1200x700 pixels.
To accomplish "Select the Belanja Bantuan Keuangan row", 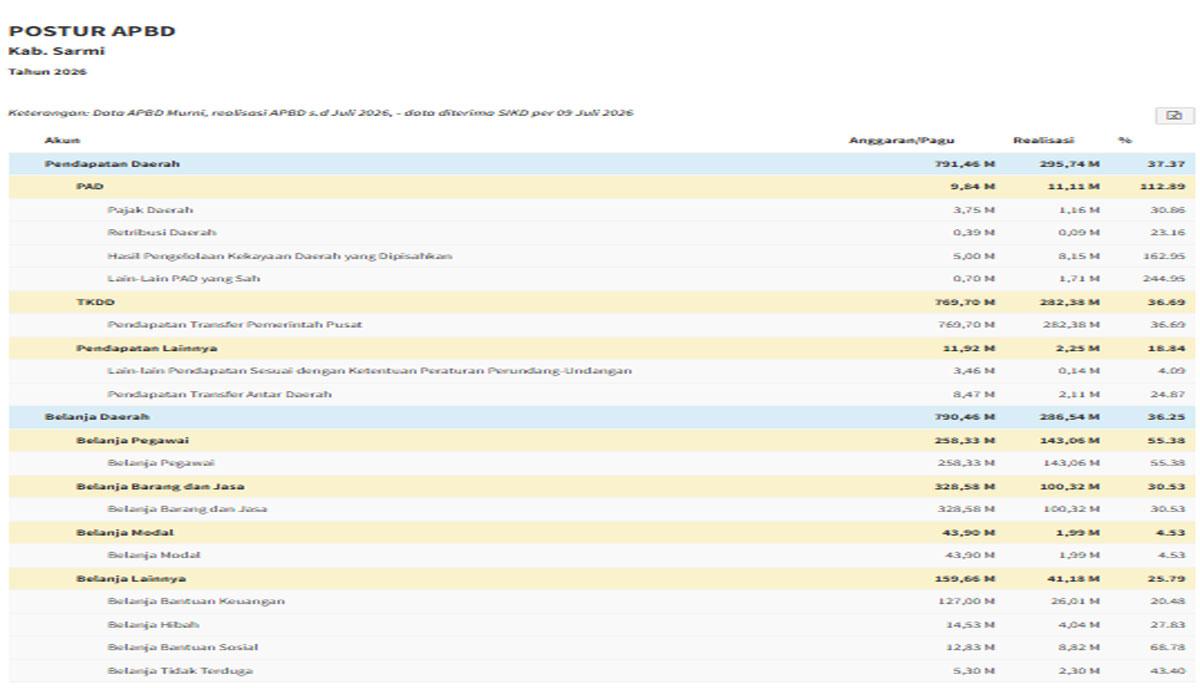I will pyautogui.click(x=602, y=601).
